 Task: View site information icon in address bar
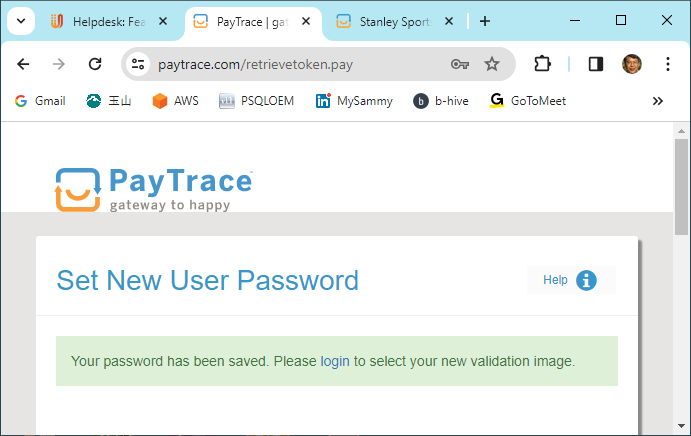(138, 64)
